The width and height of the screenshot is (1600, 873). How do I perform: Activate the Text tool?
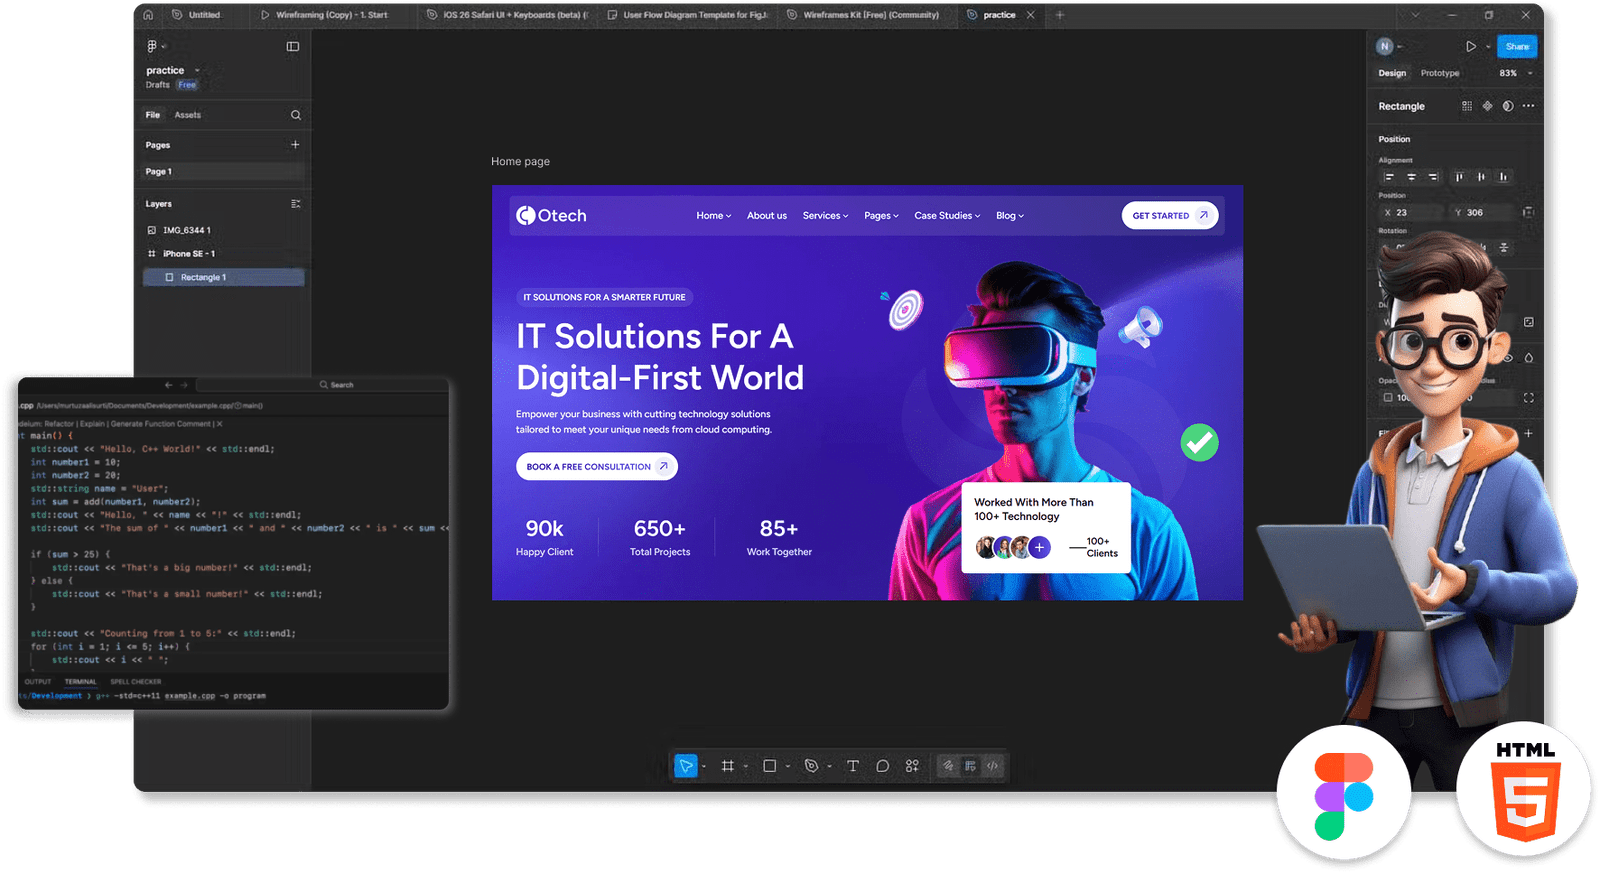pyautogui.click(x=853, y=766)
